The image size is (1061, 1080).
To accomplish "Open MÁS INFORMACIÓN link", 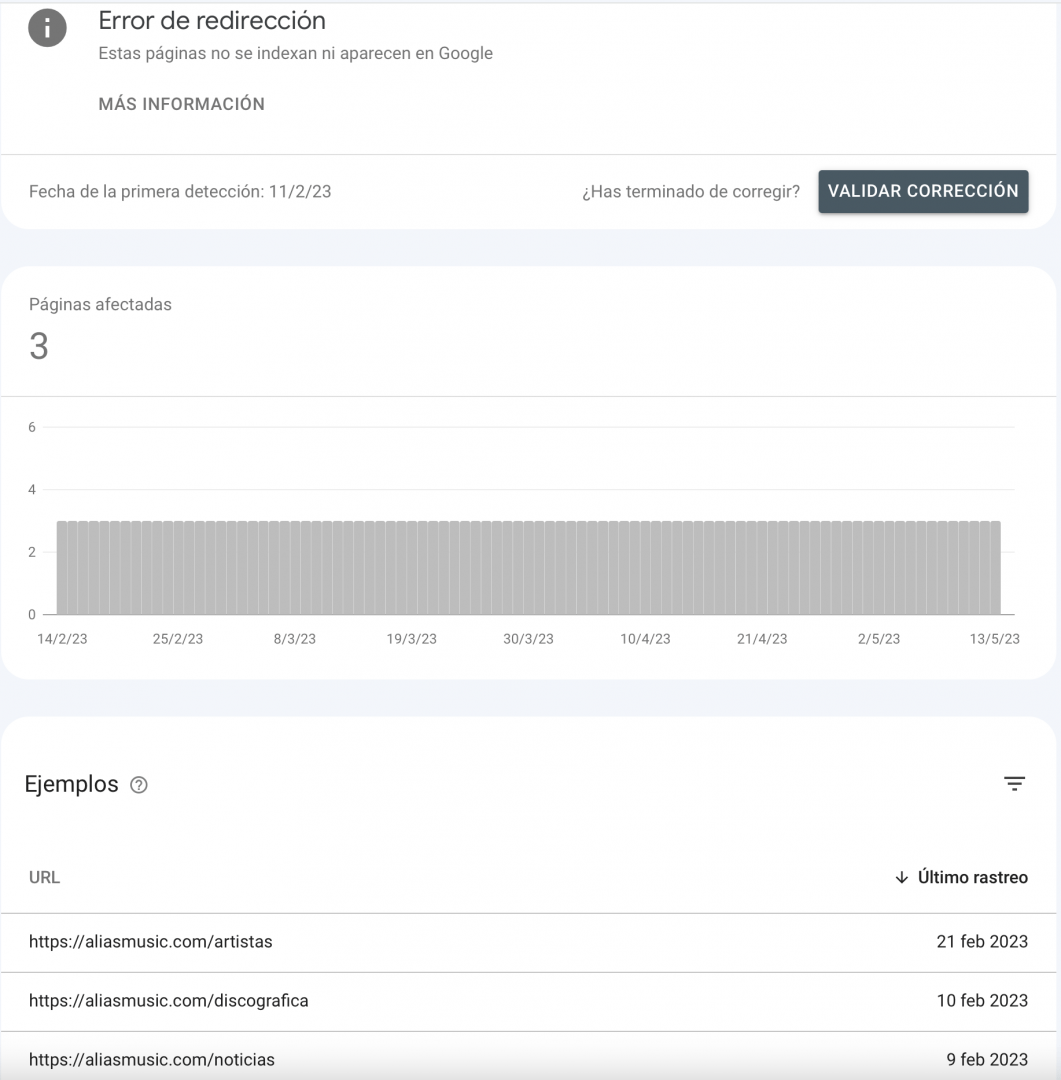I will [181, 104].
